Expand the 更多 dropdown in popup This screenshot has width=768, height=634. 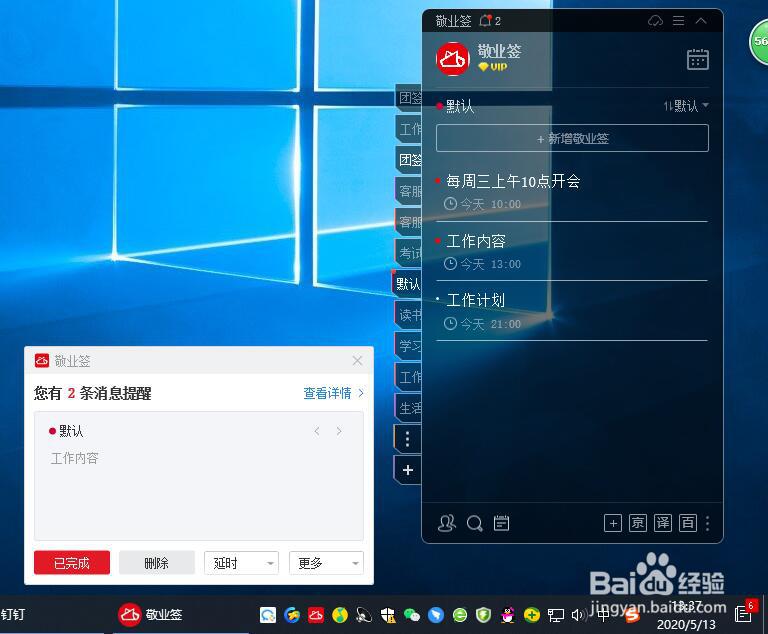pos(326,562)
